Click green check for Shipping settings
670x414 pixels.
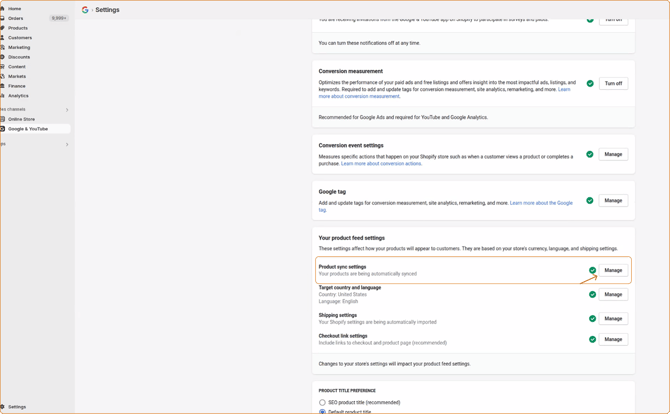tap(592, 319)
